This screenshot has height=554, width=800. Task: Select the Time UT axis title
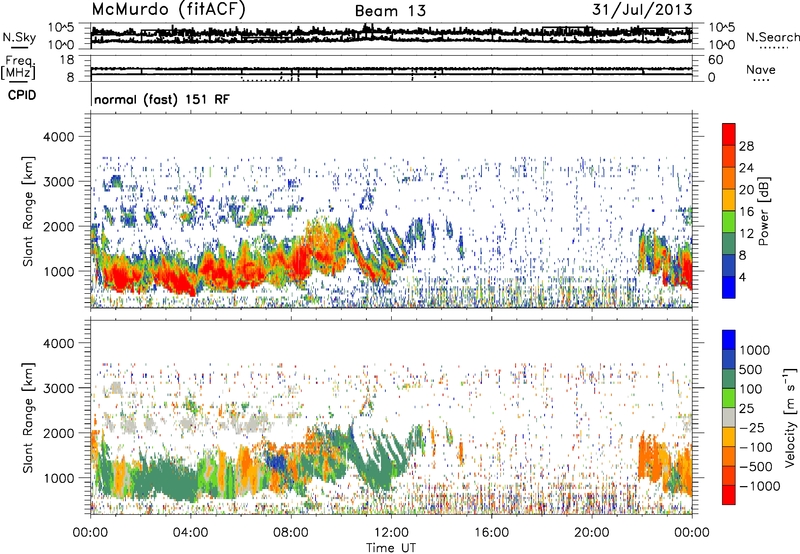[391, 548]
